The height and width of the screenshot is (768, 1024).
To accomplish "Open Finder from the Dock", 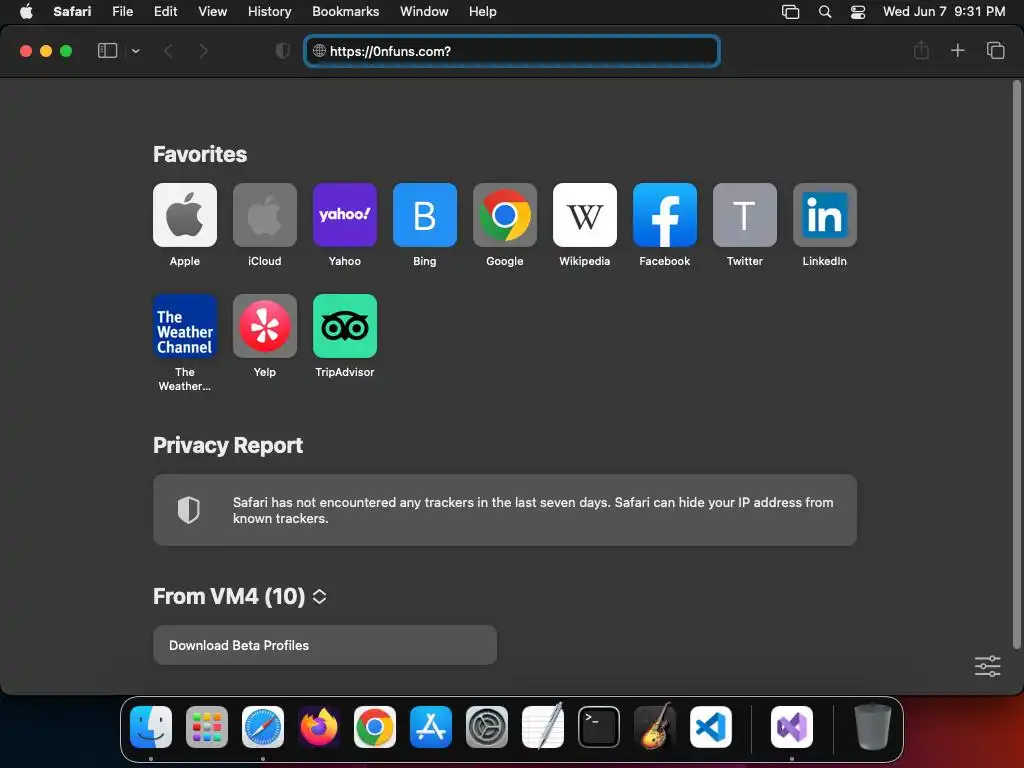I will [151, 727].
